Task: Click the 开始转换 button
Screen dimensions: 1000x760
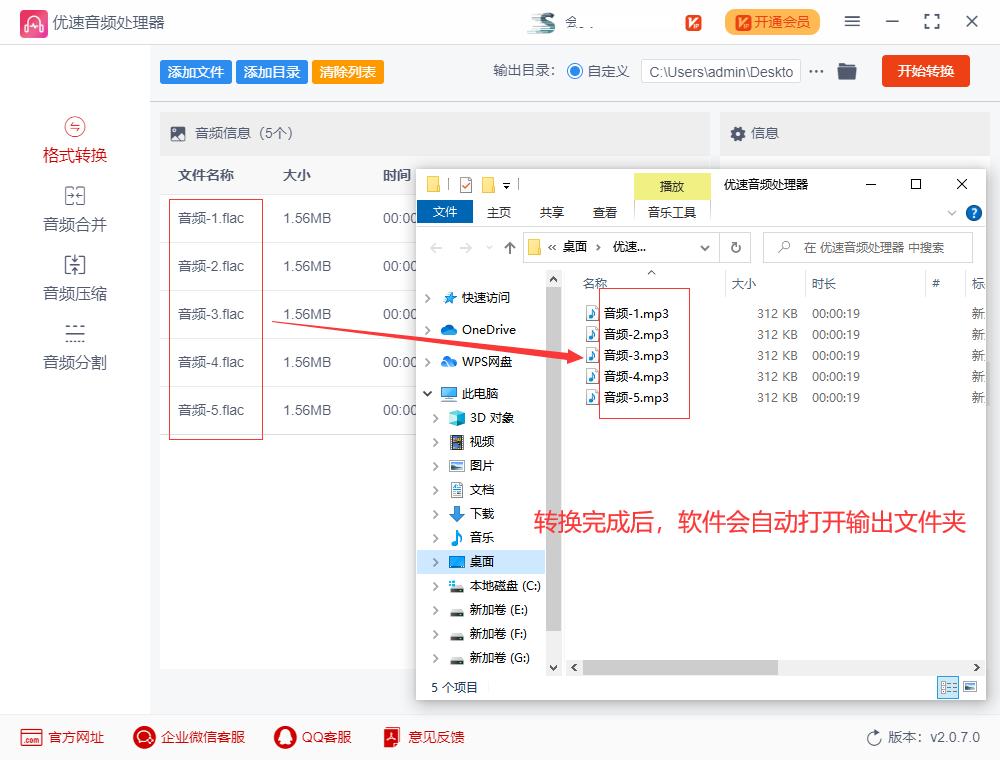Action: tap(925, 71)
